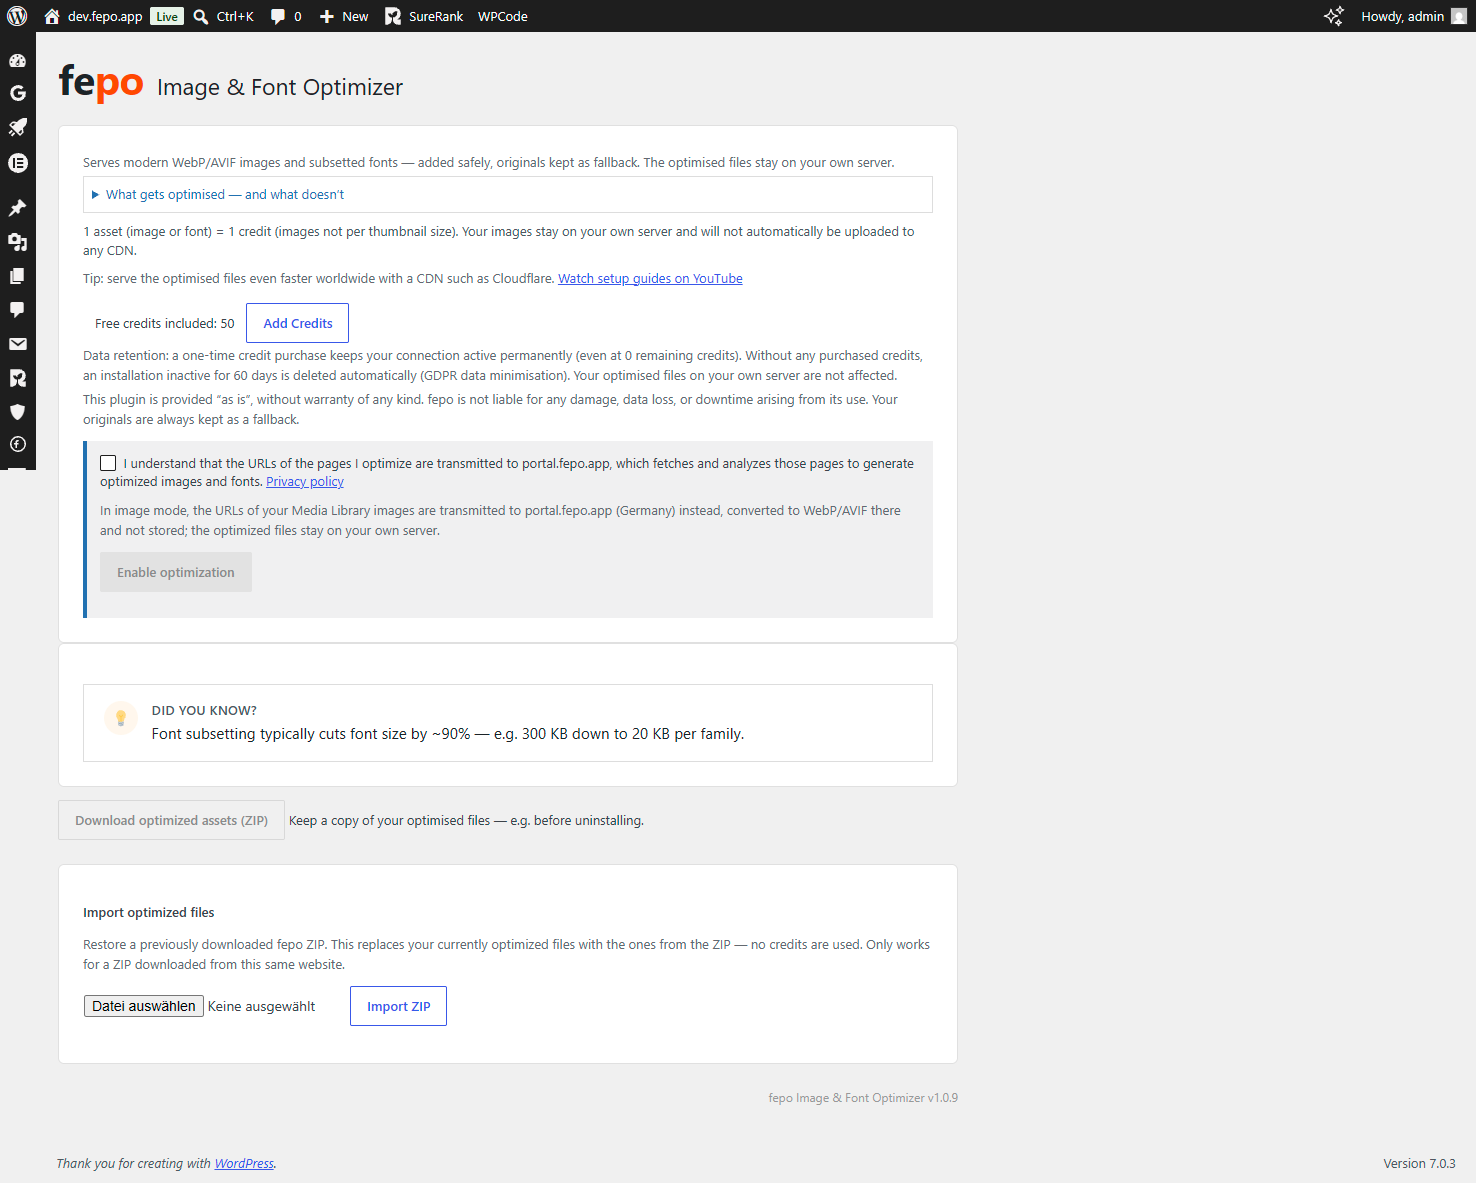Click 'Free credits included: 50' text
1476x1183 pixels.
[x=165, y=323]
